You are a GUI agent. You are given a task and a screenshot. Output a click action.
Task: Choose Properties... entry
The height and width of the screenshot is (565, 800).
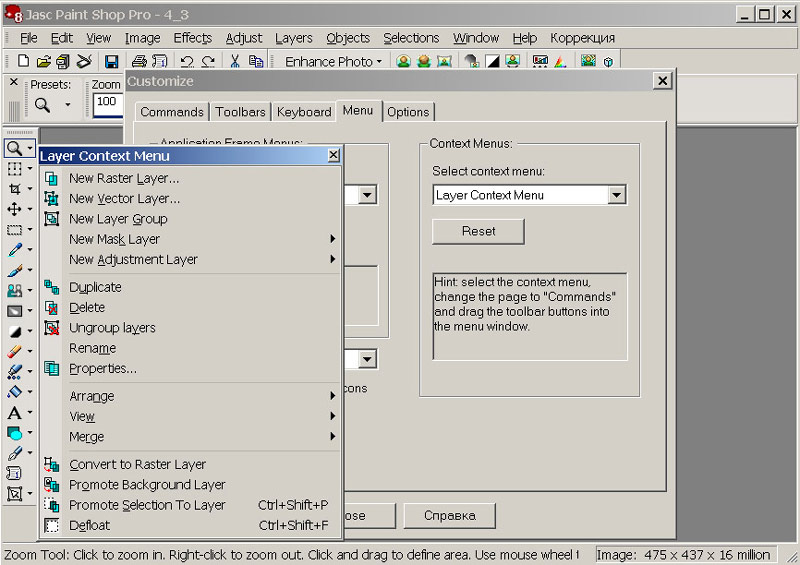[x=190, y=369]
